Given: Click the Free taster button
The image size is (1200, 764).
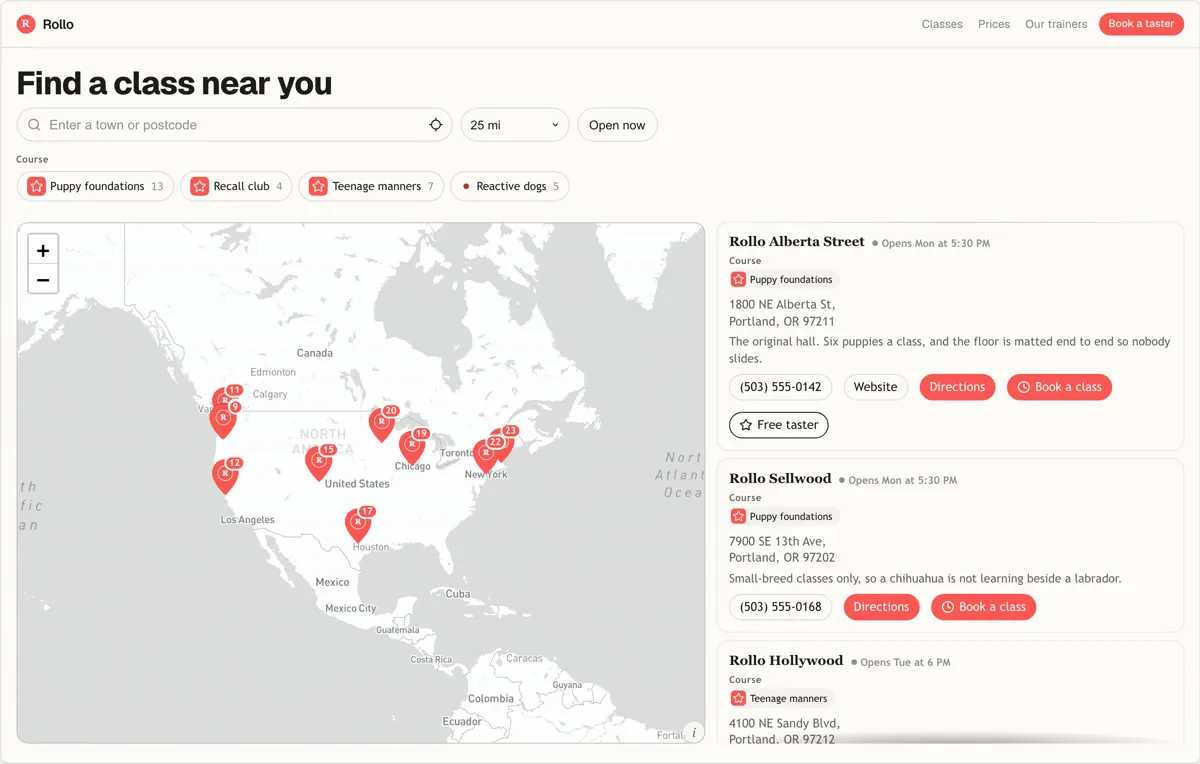Looking at the screenshot, I should (778, 425).
